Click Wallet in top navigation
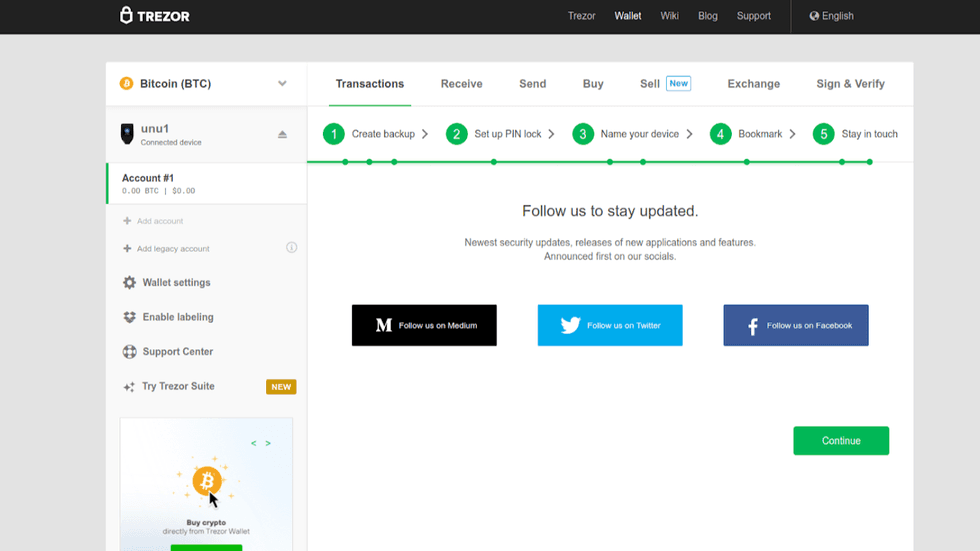Screen dimensions: 980x551 tap(628, 16)
